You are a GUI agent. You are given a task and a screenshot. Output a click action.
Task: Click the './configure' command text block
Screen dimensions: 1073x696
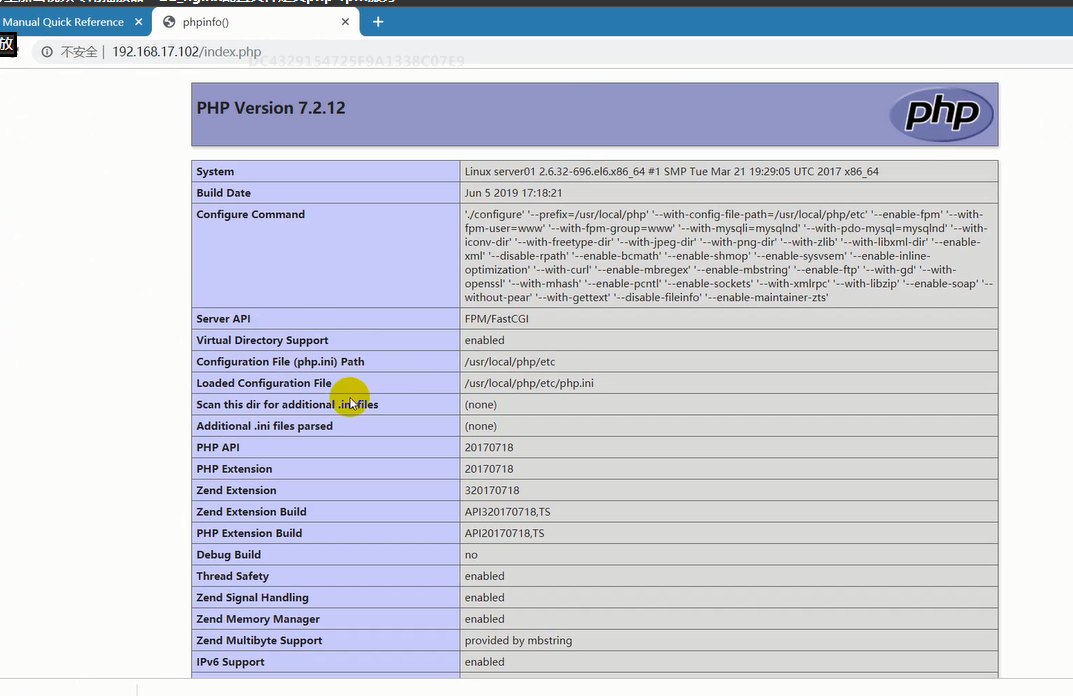[x=729, y=256]
